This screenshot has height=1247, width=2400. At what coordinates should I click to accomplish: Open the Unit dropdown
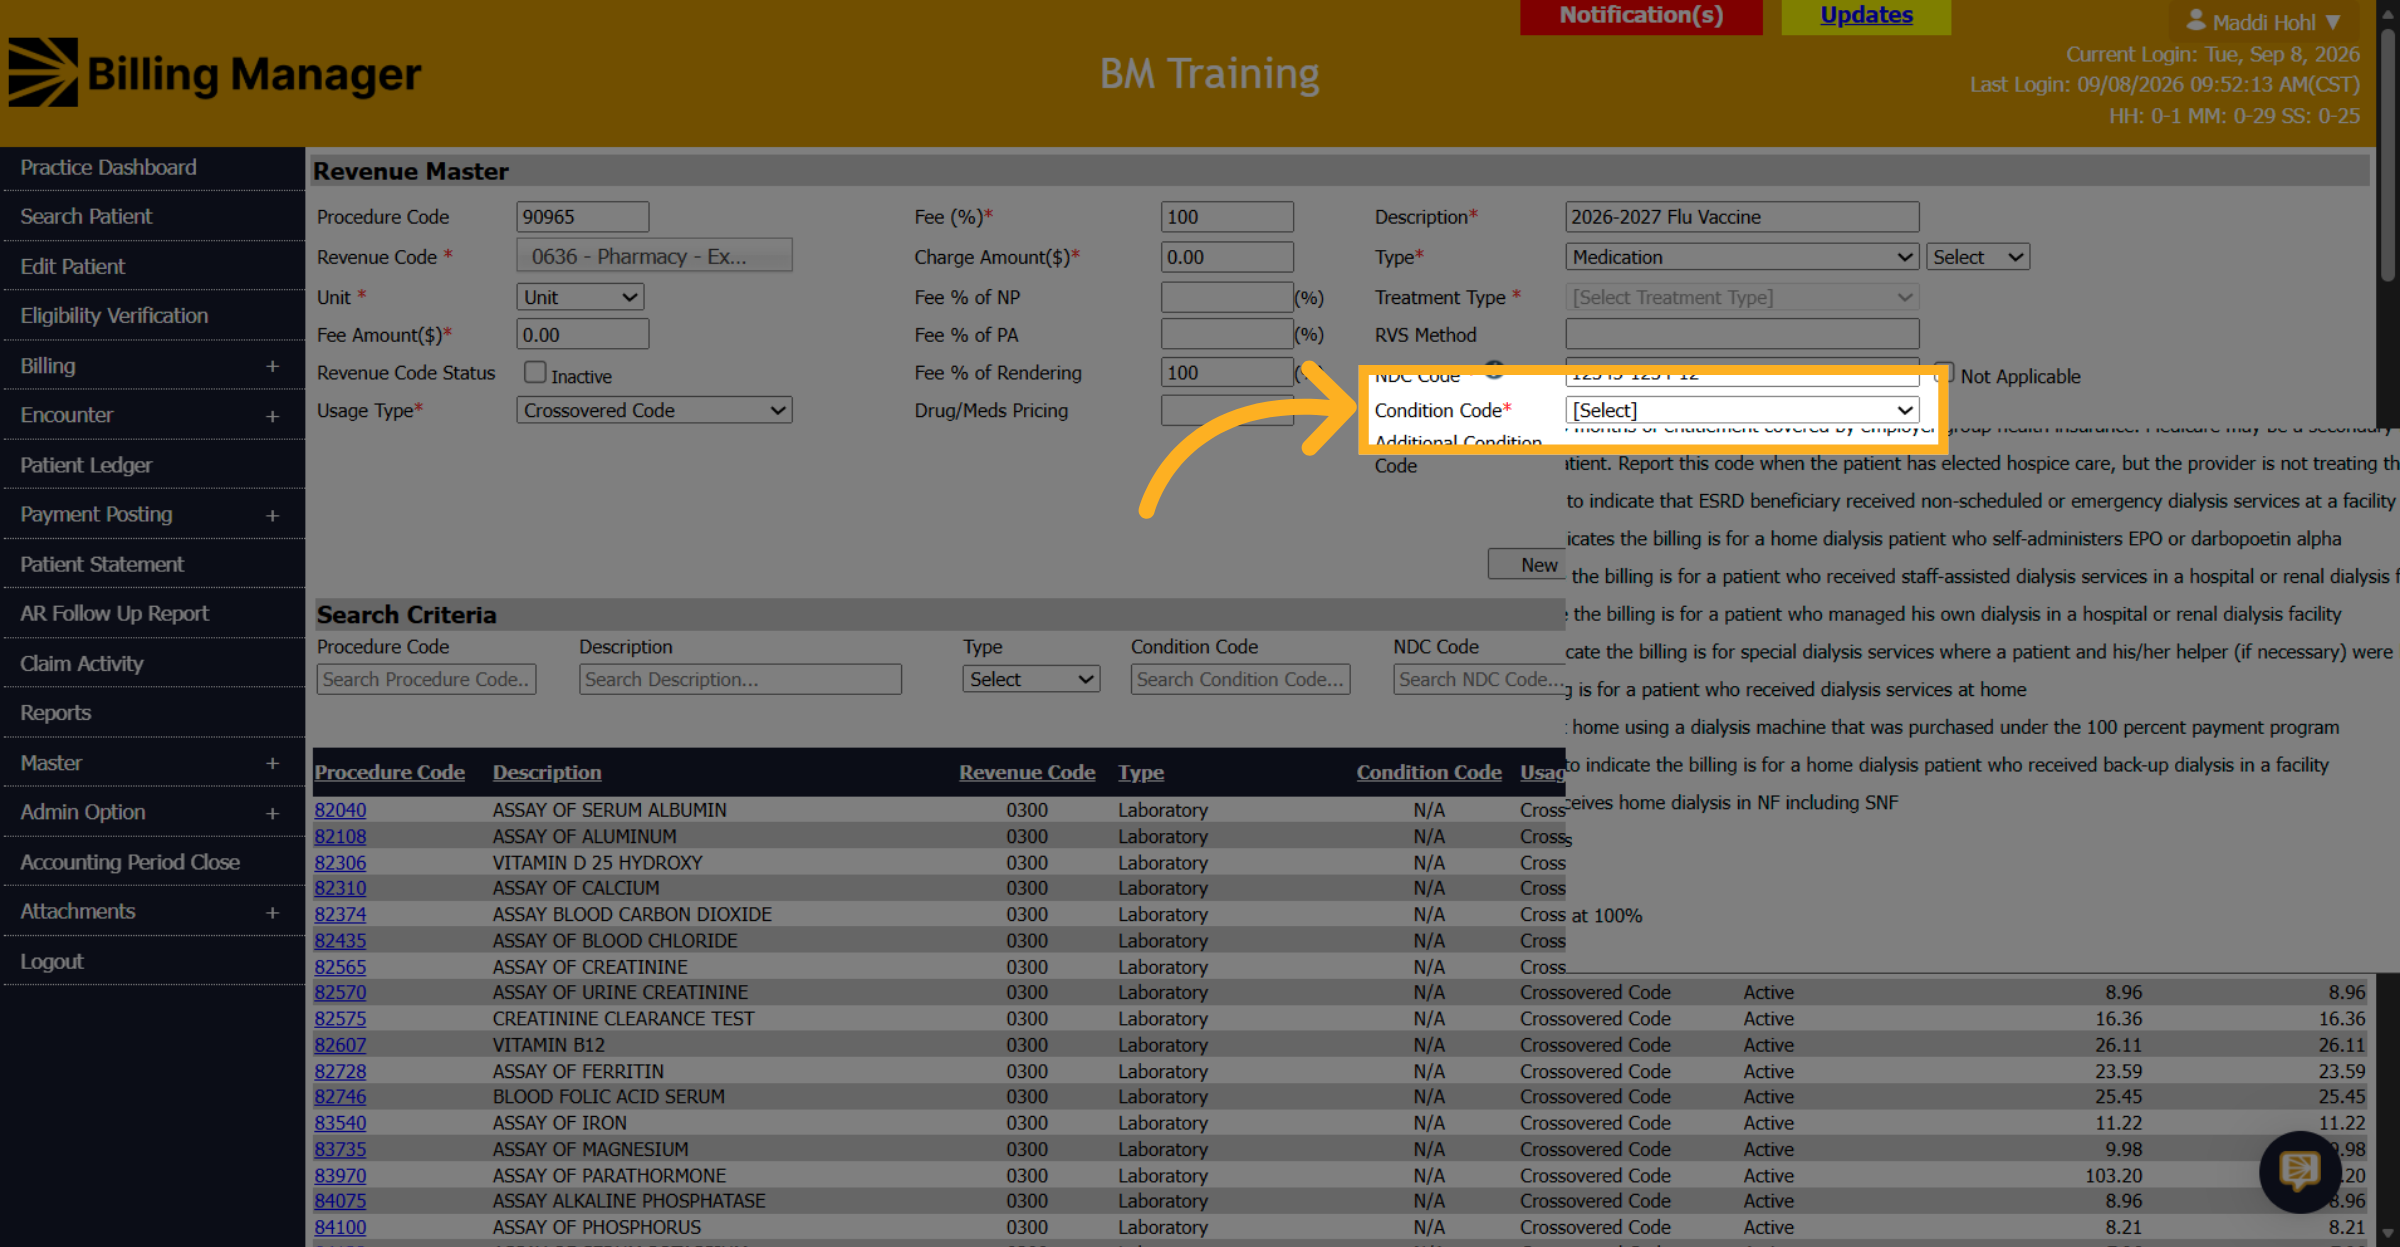[x=580, y=297]
